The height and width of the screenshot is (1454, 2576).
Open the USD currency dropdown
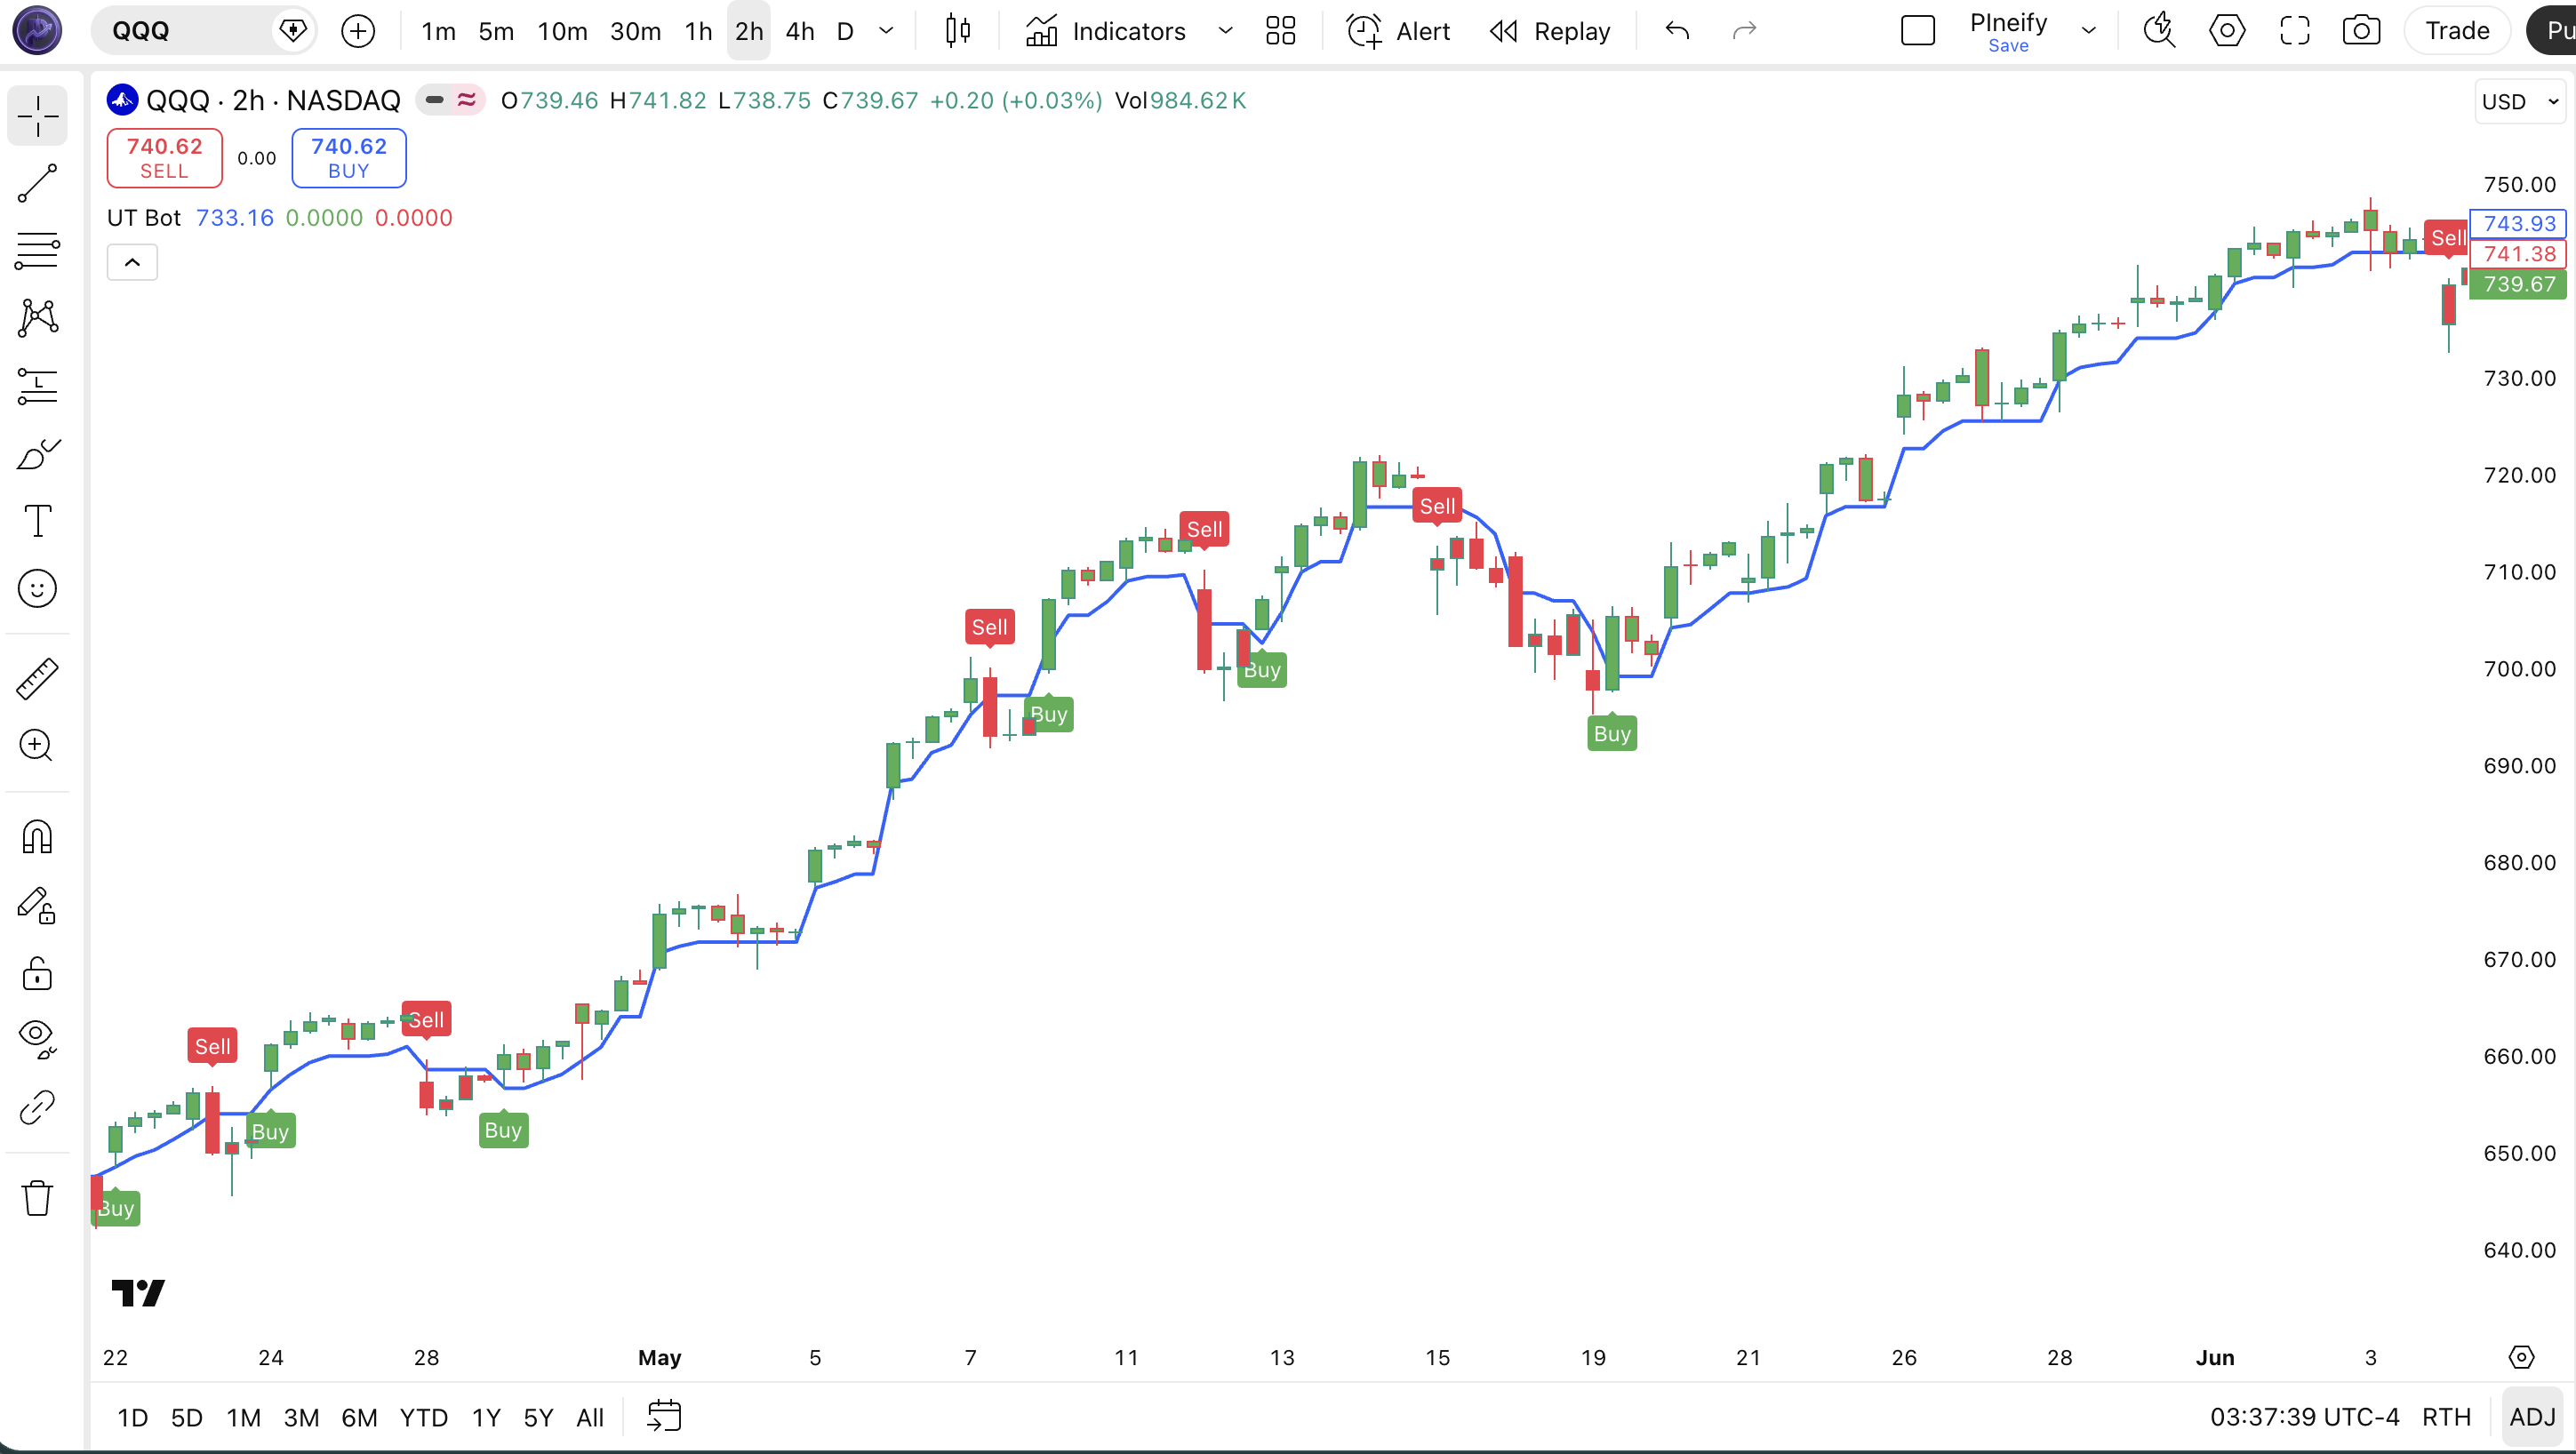[x=2520, y=102]
